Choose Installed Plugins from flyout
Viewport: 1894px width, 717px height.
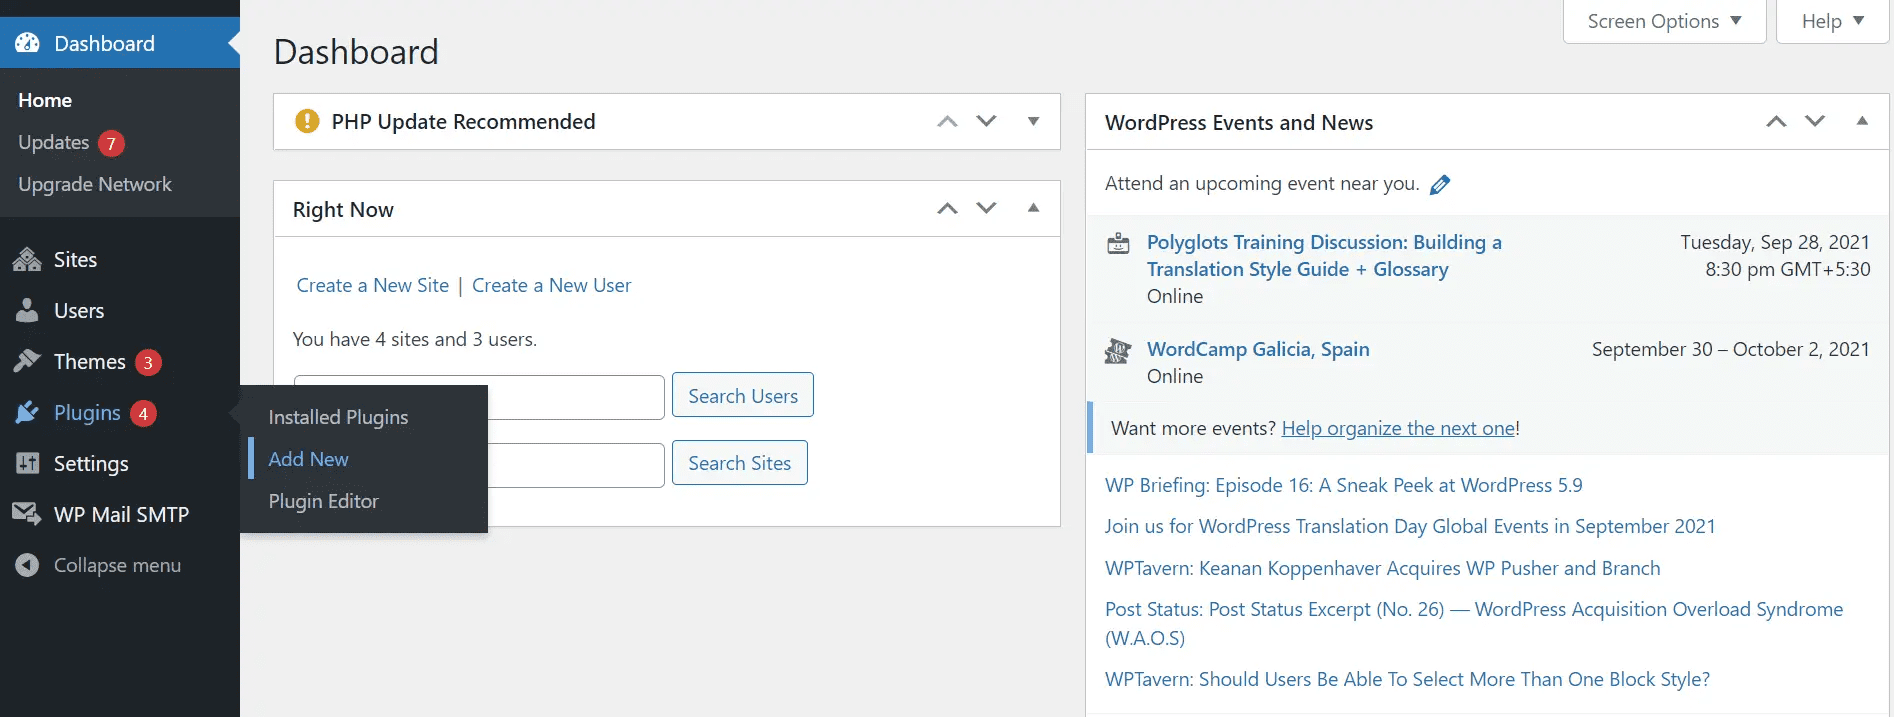coord(338,417)
